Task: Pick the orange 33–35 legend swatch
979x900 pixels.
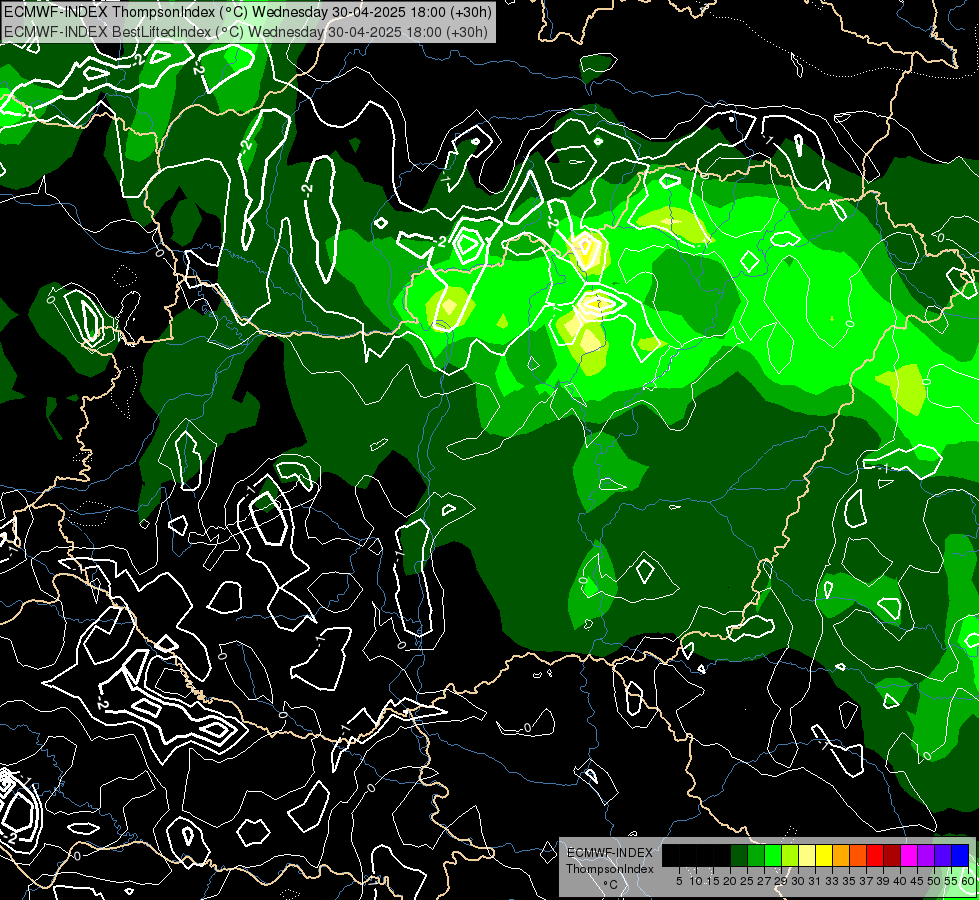Action: click(x=841, y=855)
